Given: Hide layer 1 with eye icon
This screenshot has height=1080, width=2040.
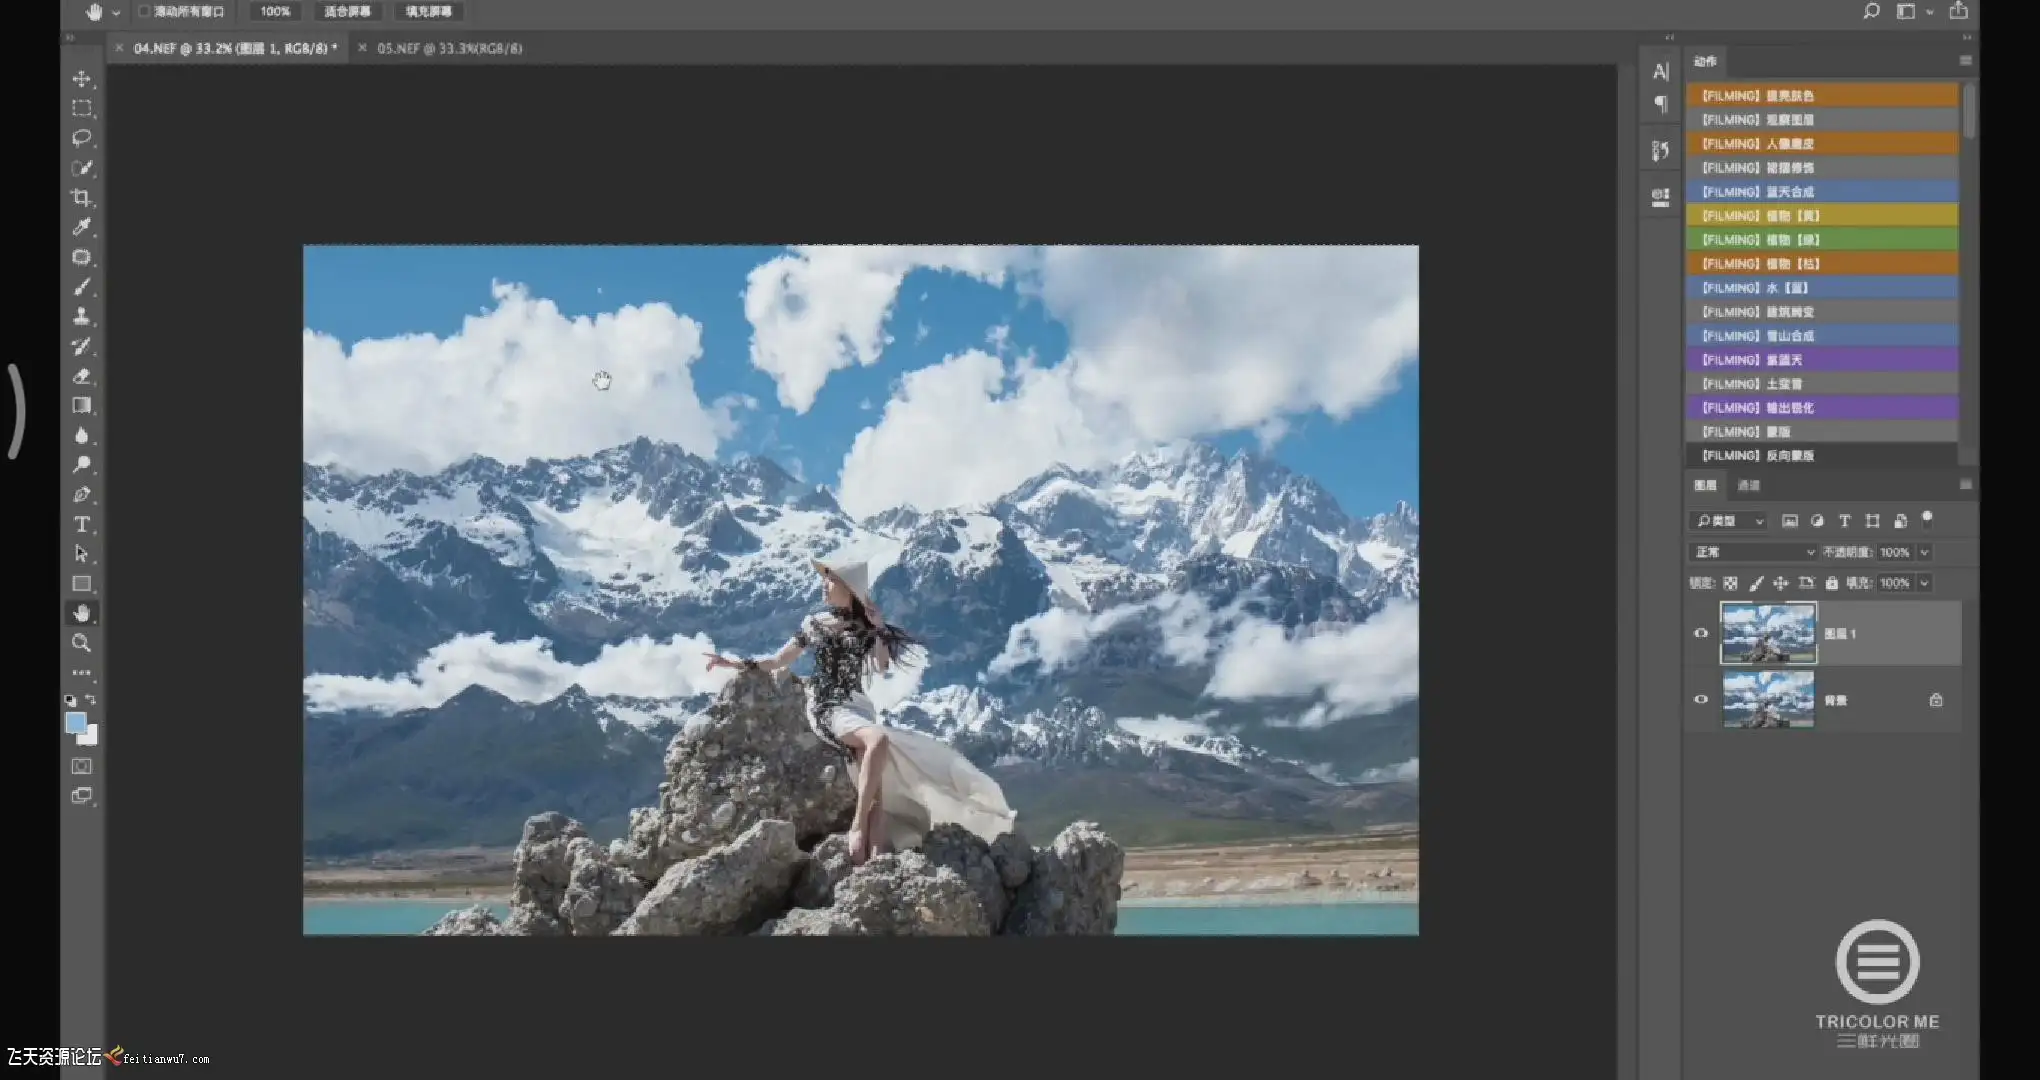Looking at the screenshot, I should [x=1701, y=633].
